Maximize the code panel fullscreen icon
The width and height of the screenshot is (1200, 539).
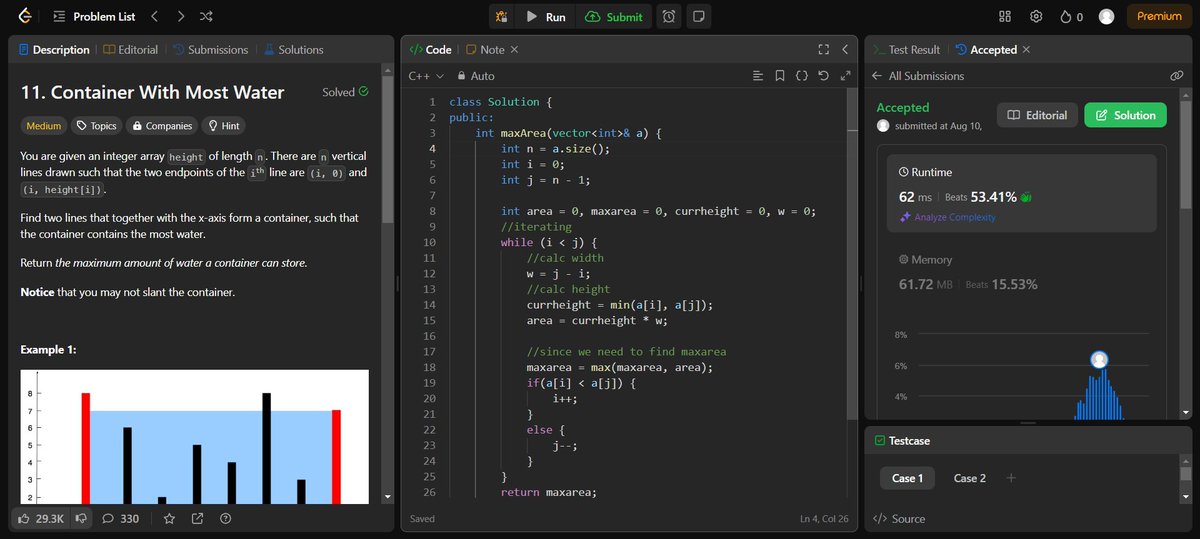tap(823, 49)
